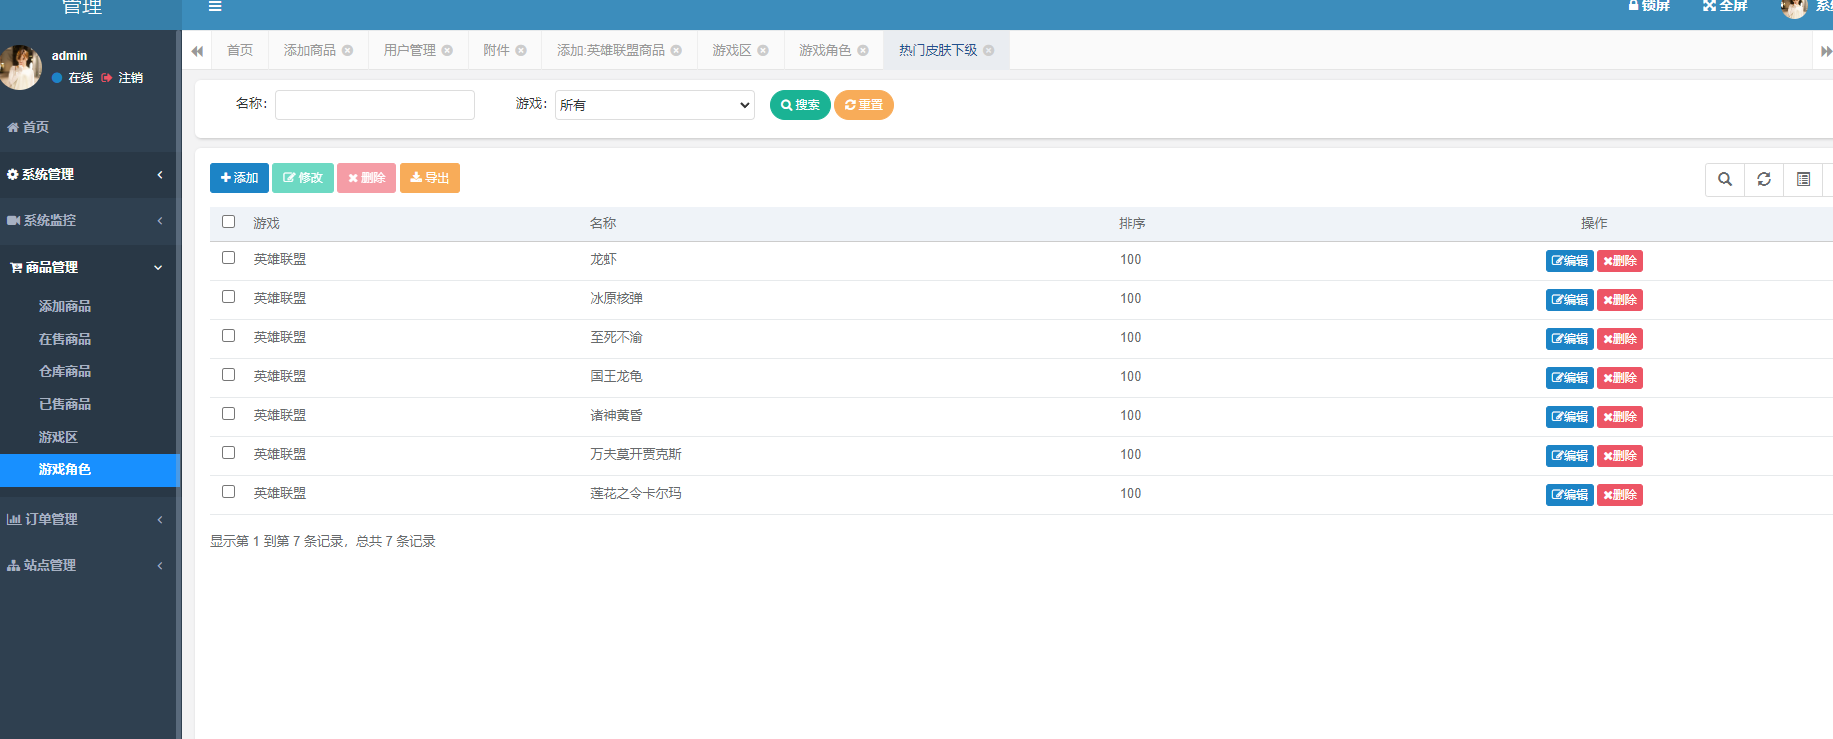Switch to the 首页 tab
Image resolution: width=1833 pixels, height=739 pixels.
[240, 50]
